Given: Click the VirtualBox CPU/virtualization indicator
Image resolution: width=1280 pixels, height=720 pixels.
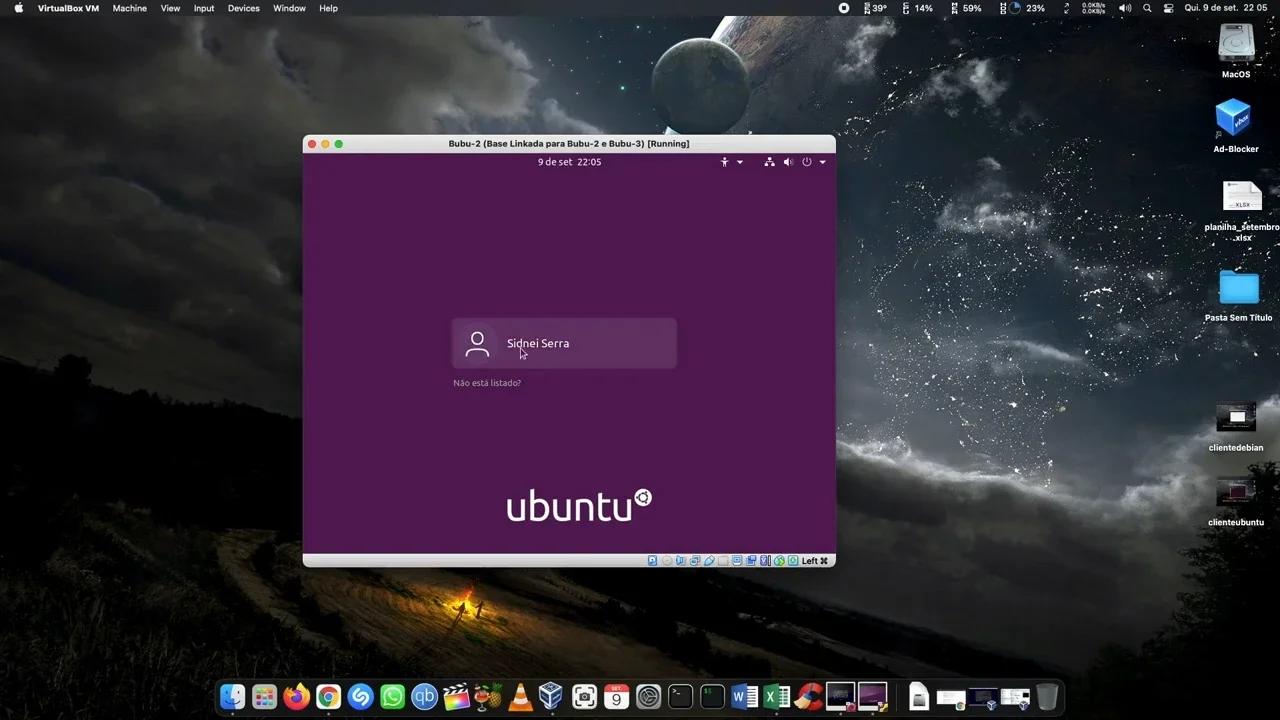Looking at the screenshot, I should [x=765, y=561].
